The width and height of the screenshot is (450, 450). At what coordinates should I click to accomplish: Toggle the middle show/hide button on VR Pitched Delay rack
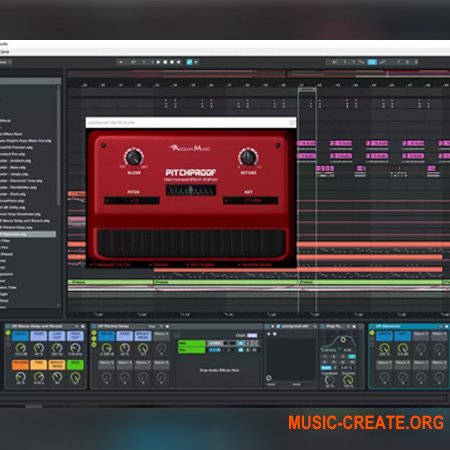tap(94, 339)
